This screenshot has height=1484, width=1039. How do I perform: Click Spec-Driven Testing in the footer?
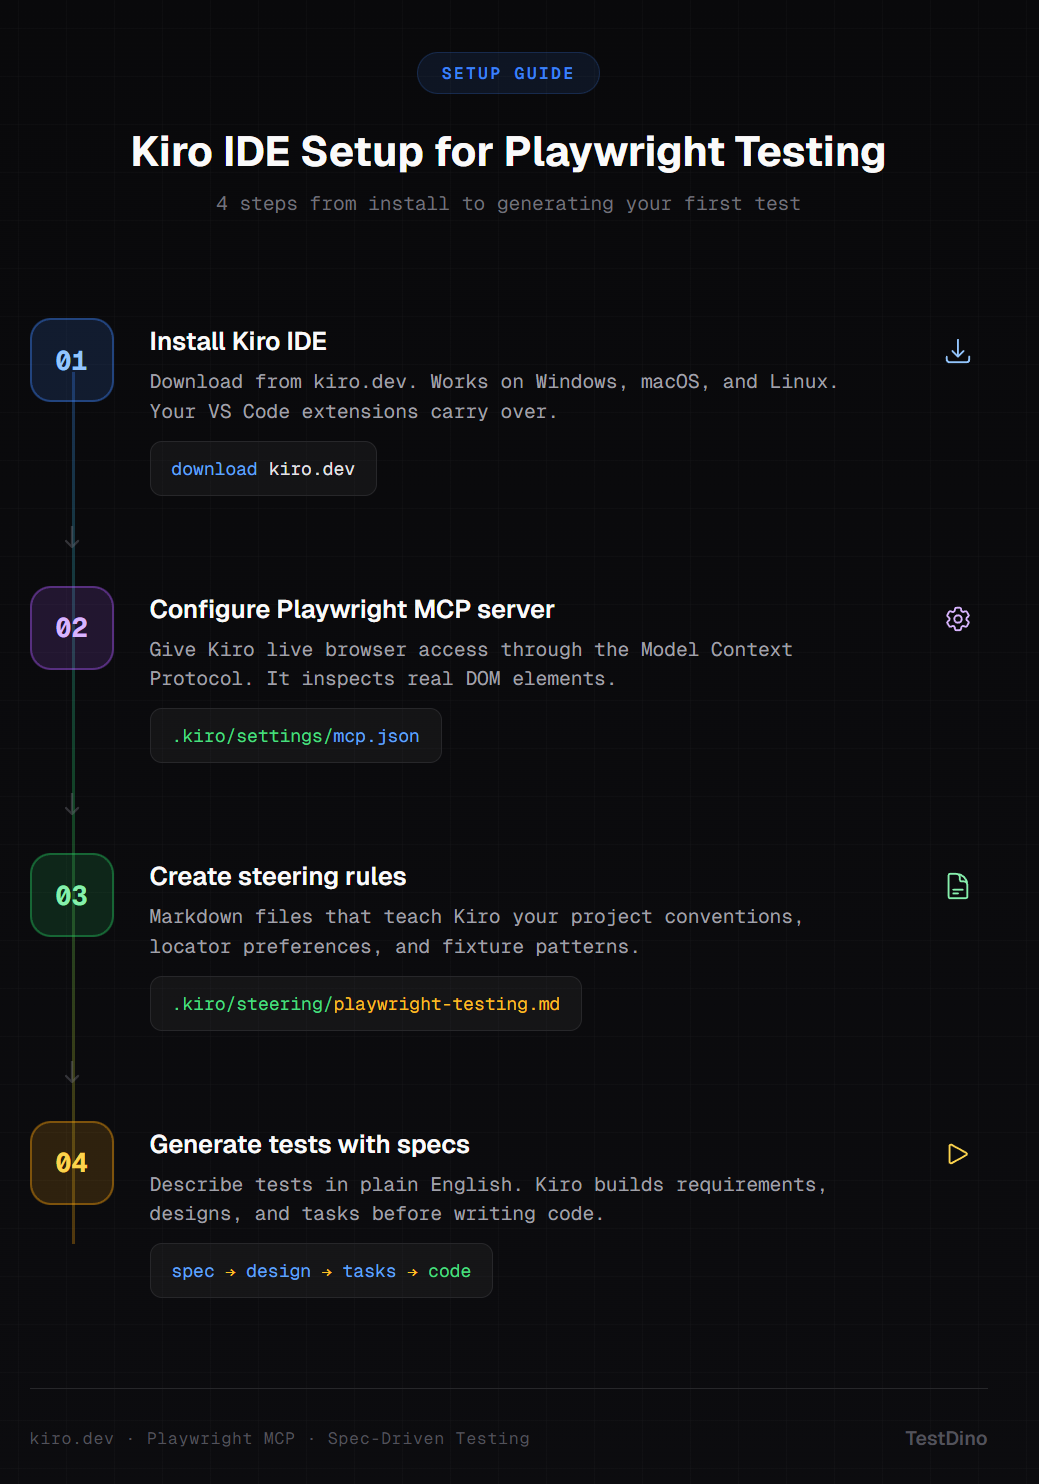point(429,1438)
